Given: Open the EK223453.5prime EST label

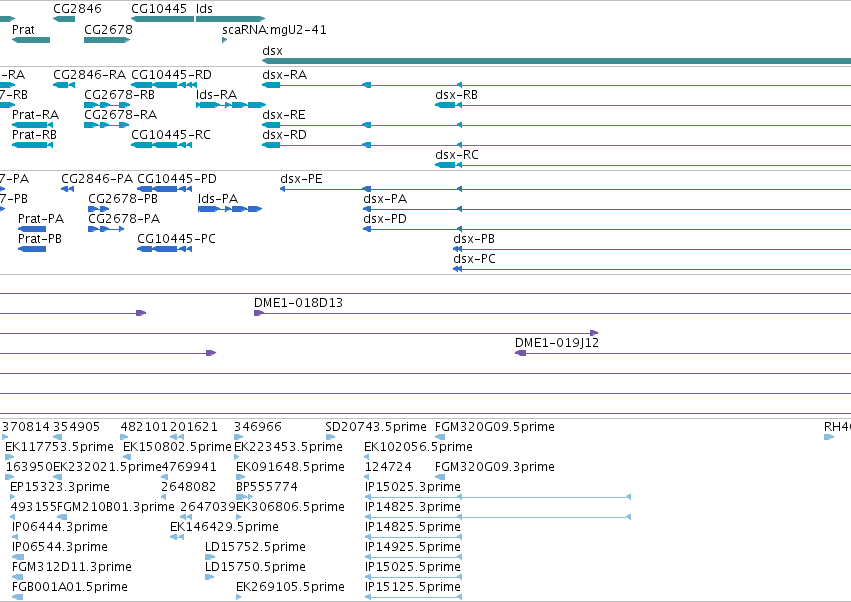Looking at the screenshot, I should click(x=289, y=447).
